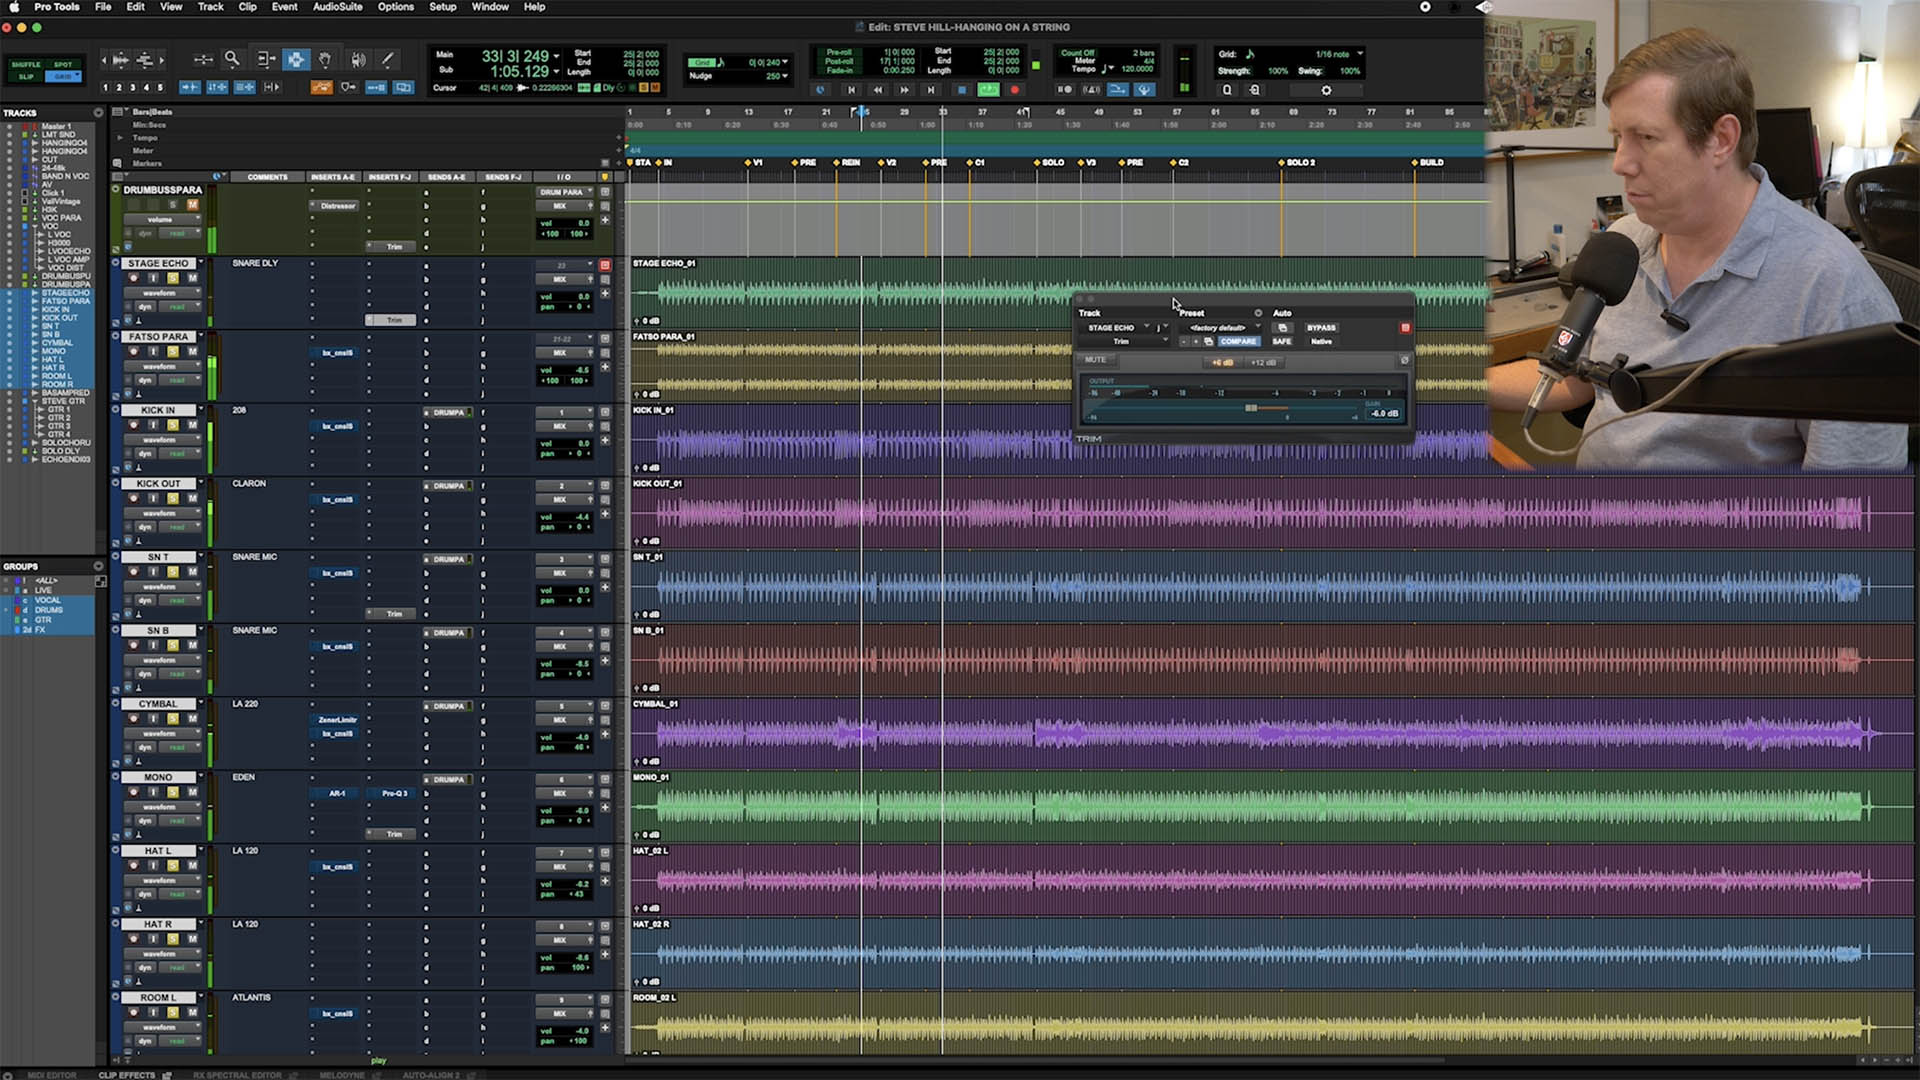The height and width of the screenshot is (1080, 1920).
Task: Click the Fast Forward transport button
Action: (904, 90)
